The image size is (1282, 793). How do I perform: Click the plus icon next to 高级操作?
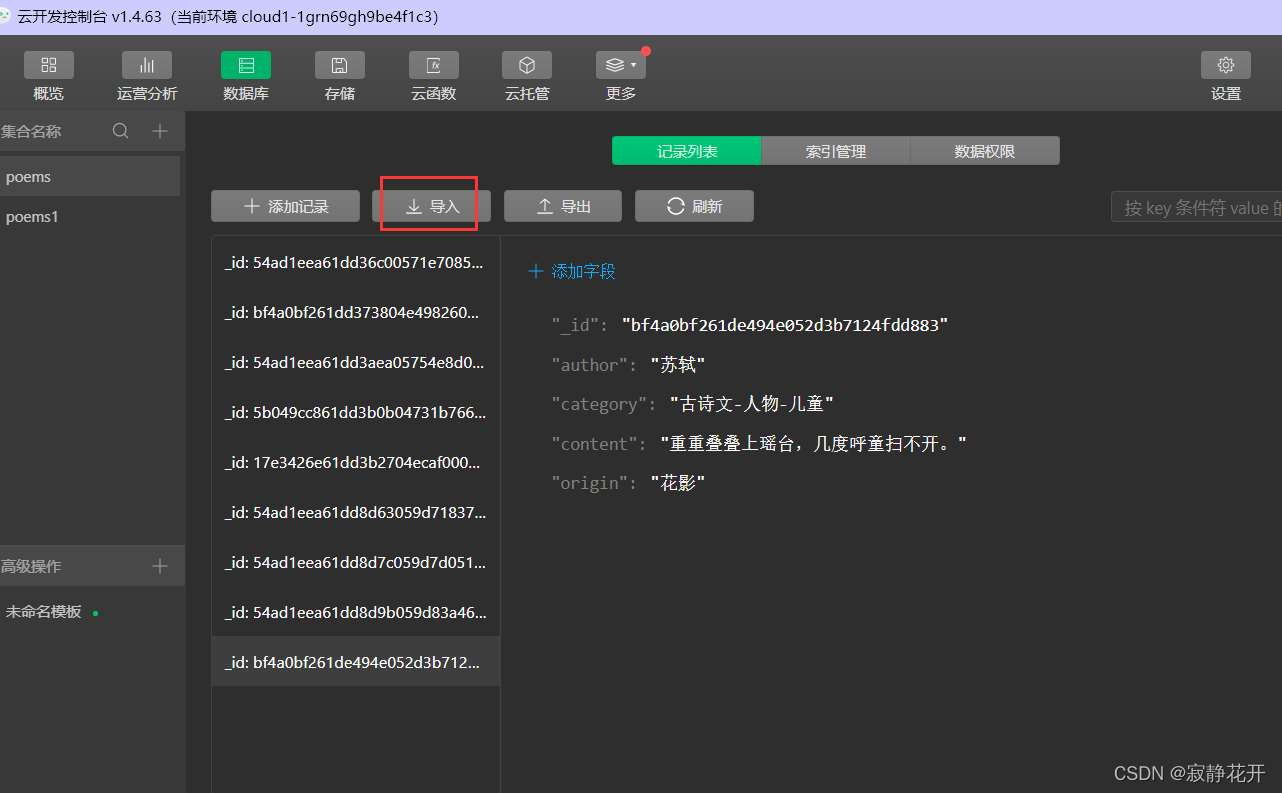(160, 566)
